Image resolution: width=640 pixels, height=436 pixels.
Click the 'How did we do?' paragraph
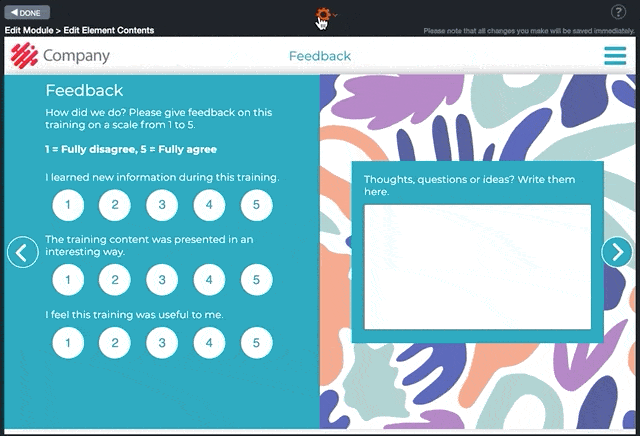click(x=159, y=118)
